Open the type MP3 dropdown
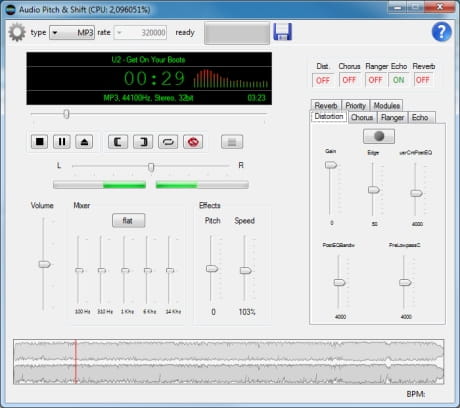The height and width of the screenshot is (408, 460). [x=72, y=33]
